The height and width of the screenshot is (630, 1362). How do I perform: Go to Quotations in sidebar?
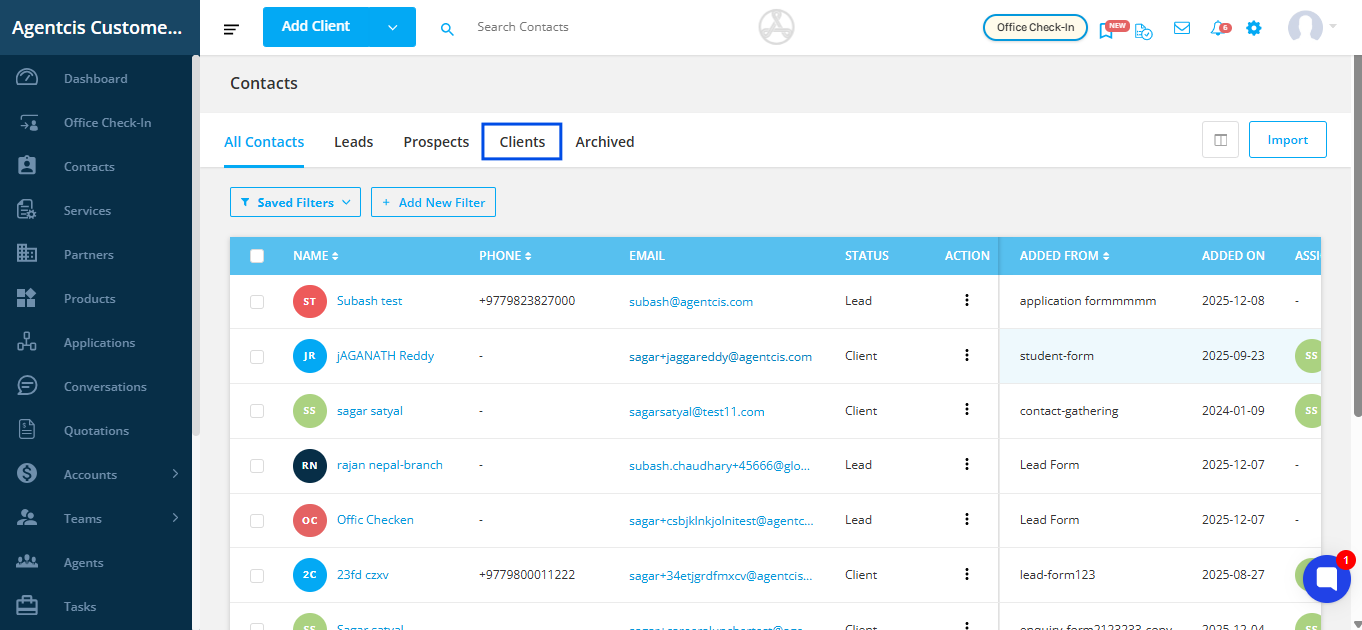click(96, 431)
